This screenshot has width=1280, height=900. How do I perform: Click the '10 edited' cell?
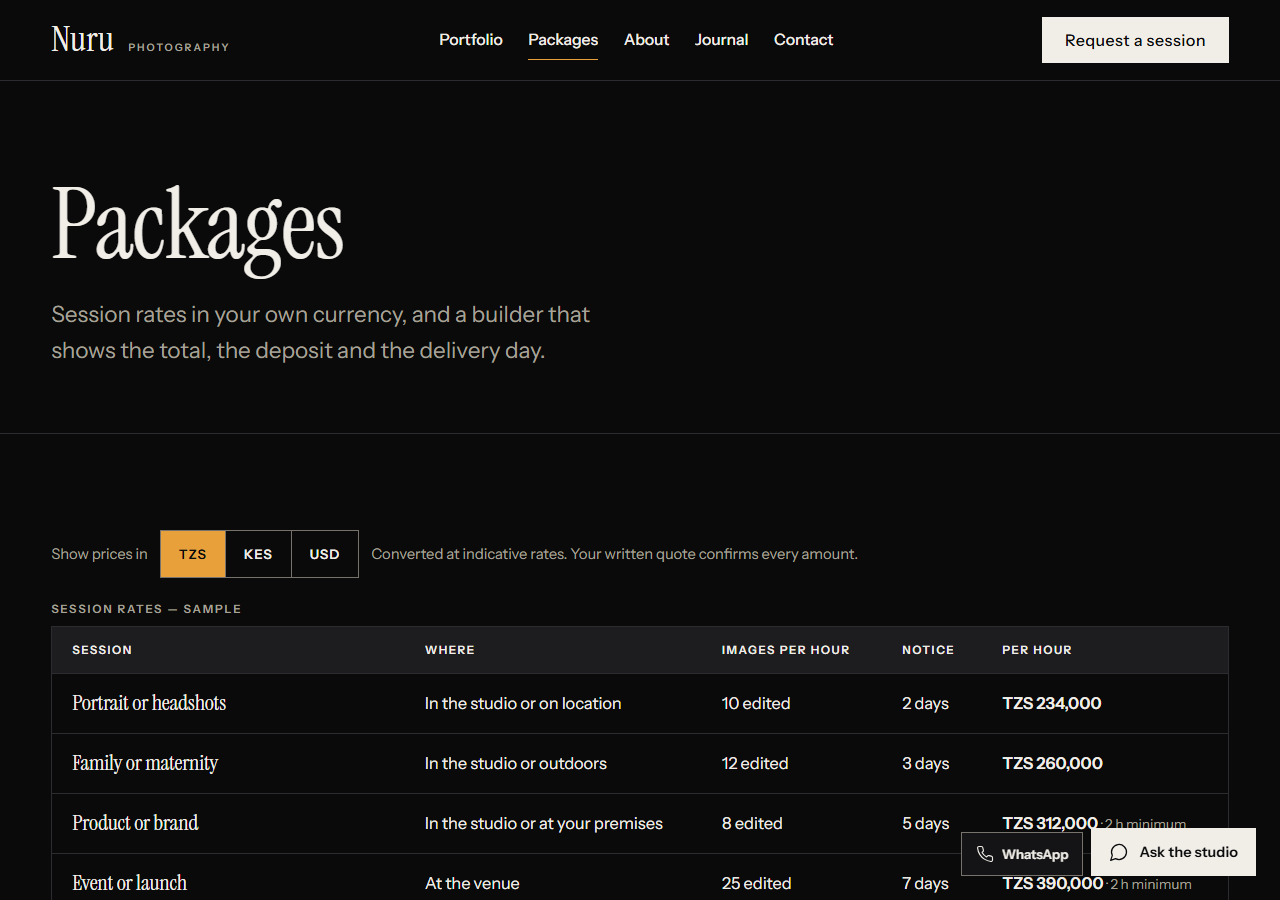[756, 703]
